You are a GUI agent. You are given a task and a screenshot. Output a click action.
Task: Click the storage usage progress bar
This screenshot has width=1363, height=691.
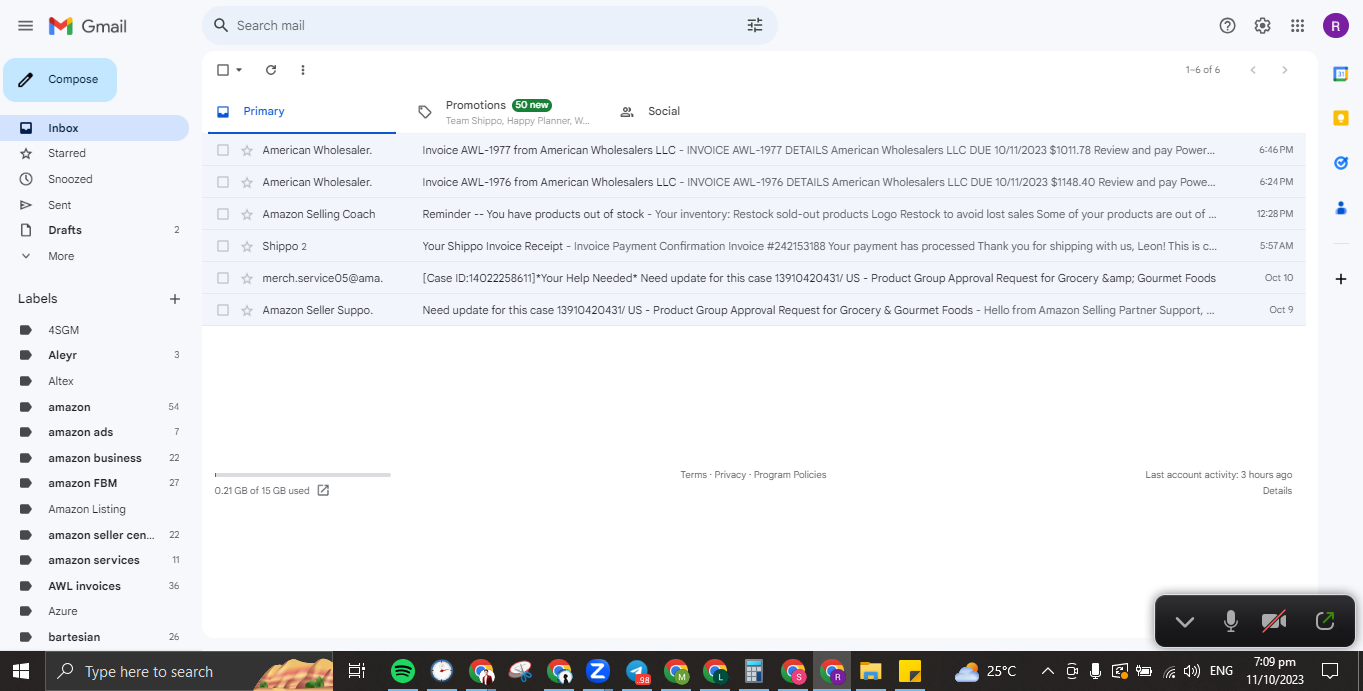tap(302, 475)
